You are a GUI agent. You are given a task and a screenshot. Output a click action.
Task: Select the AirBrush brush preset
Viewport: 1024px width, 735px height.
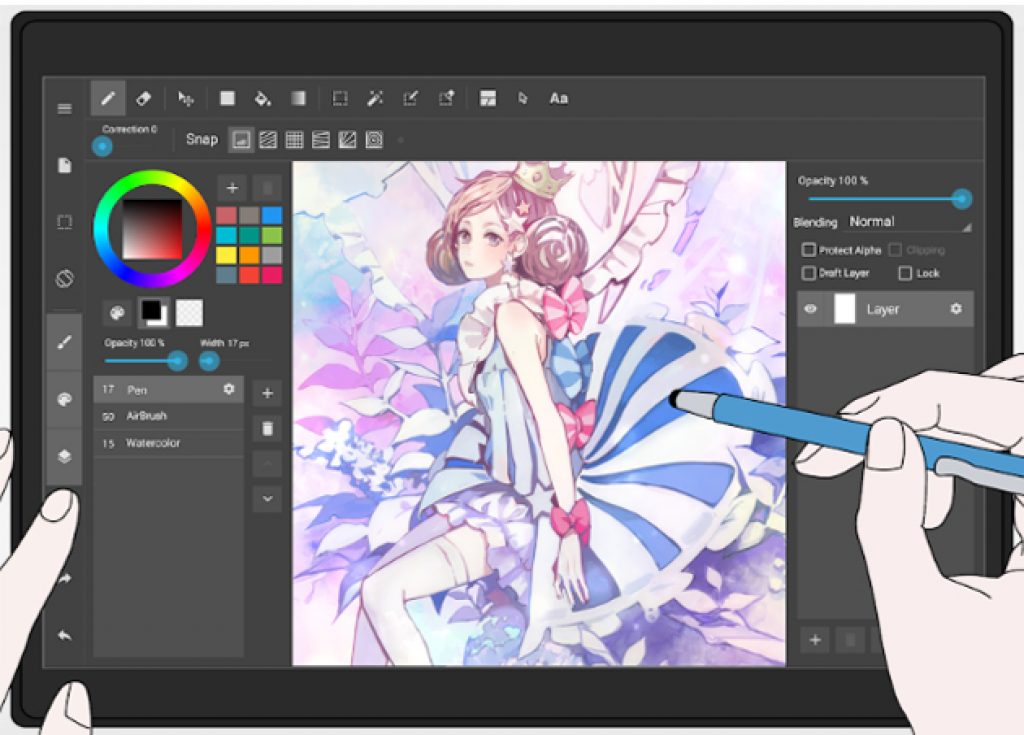point(160,416)
